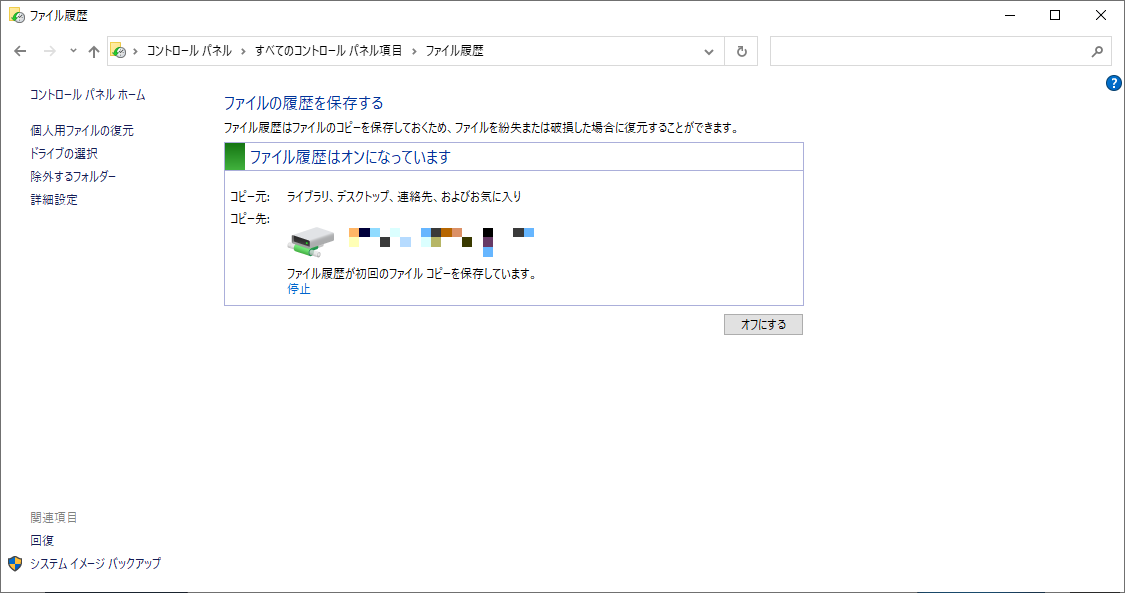
Task: Click the 停止 link to stop copying
Action: pos(299,289)
